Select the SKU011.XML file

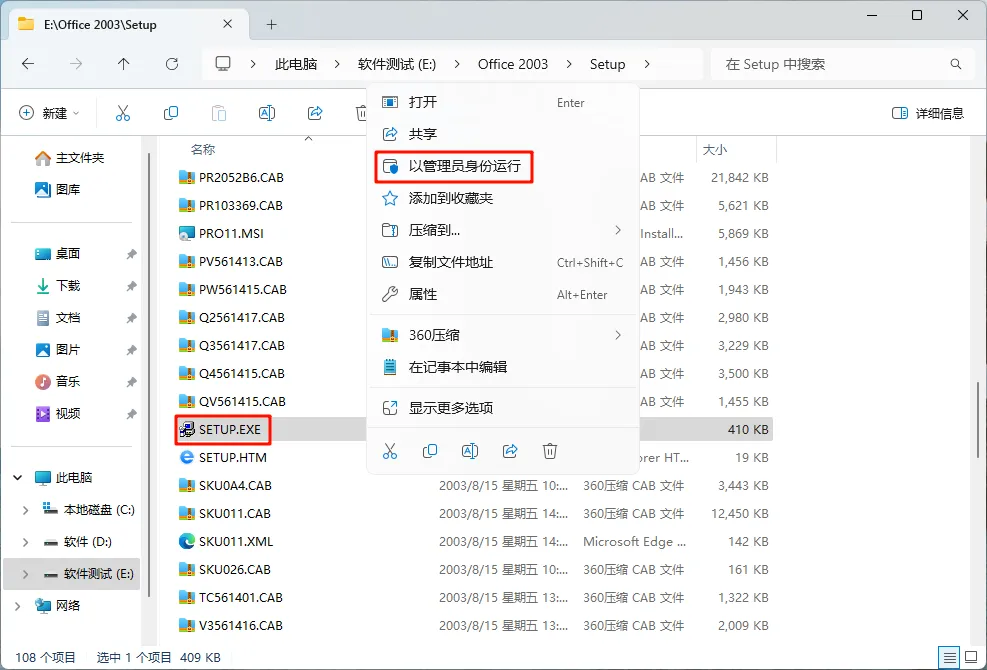[235, 542]
